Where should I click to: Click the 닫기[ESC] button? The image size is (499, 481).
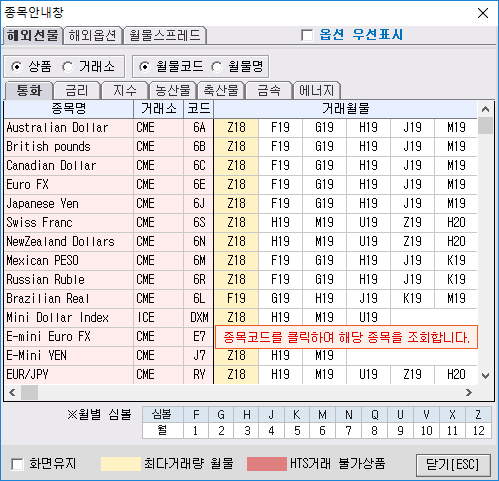[x=453, y=464]
